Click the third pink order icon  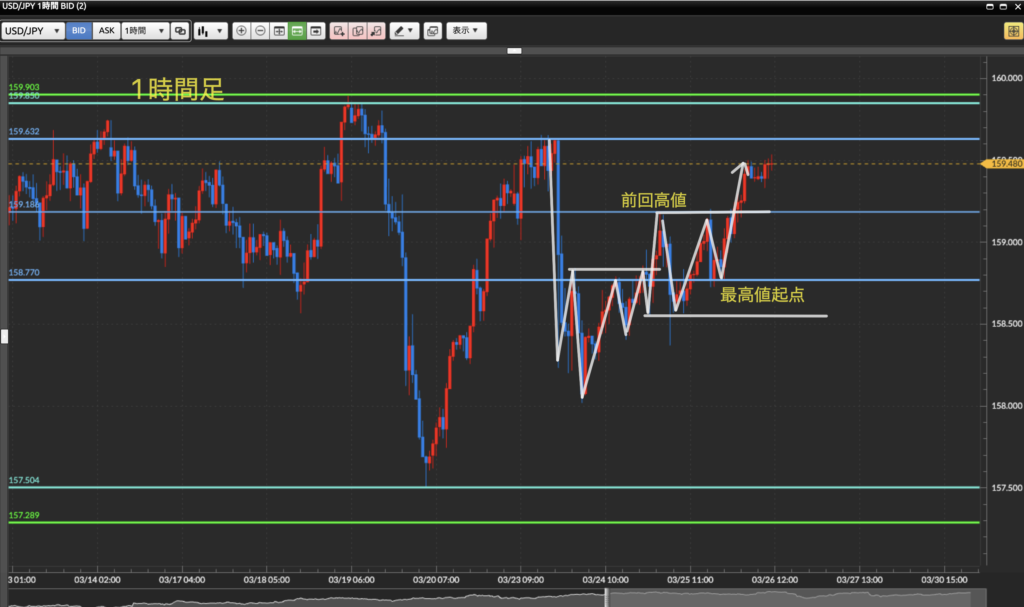[376, 31]
